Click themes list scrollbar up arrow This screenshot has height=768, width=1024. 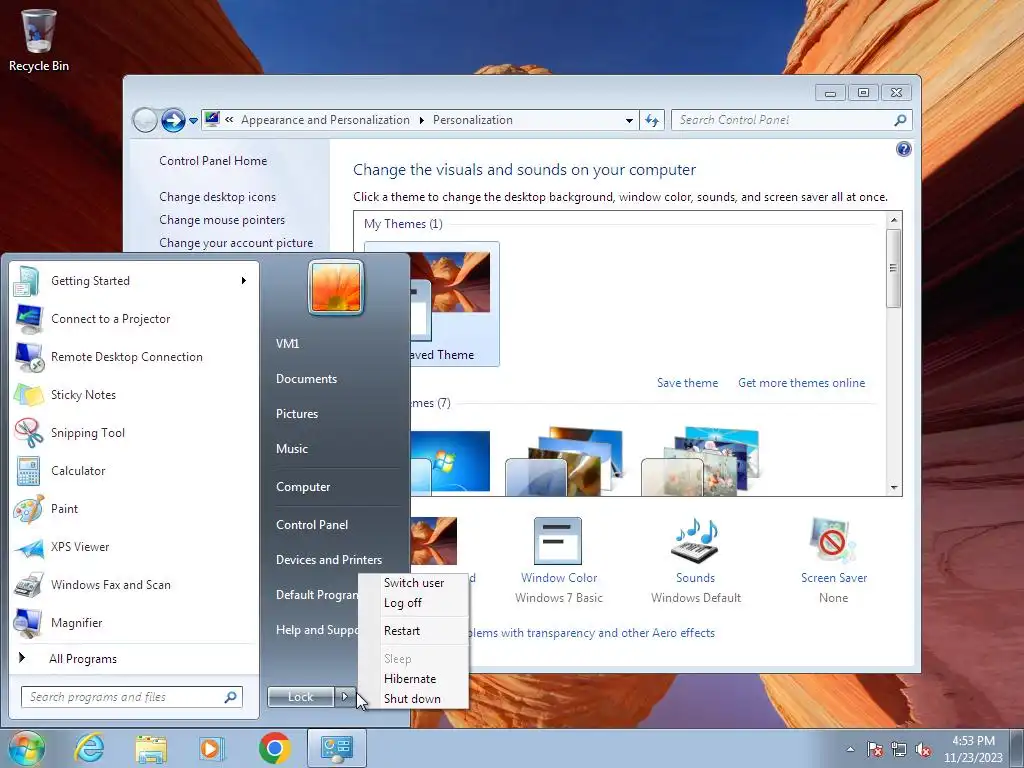[894, 220]
